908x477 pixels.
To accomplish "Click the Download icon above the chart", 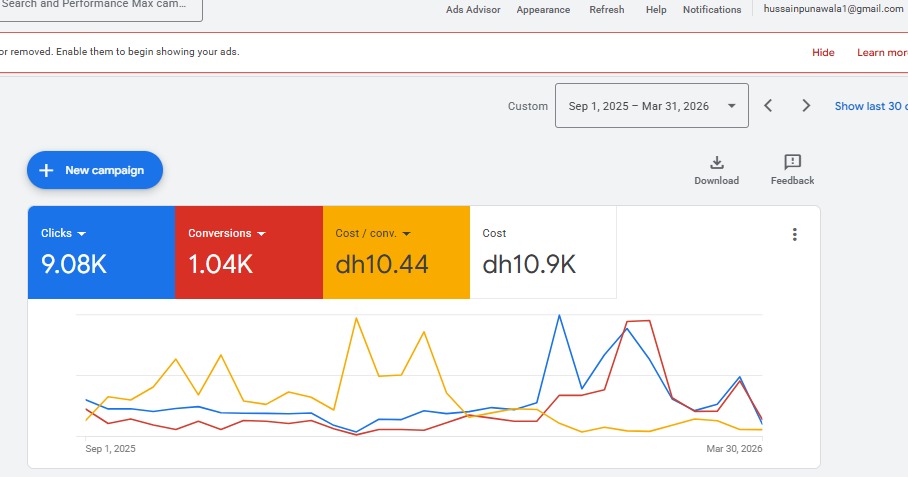I will pos(716,162).
